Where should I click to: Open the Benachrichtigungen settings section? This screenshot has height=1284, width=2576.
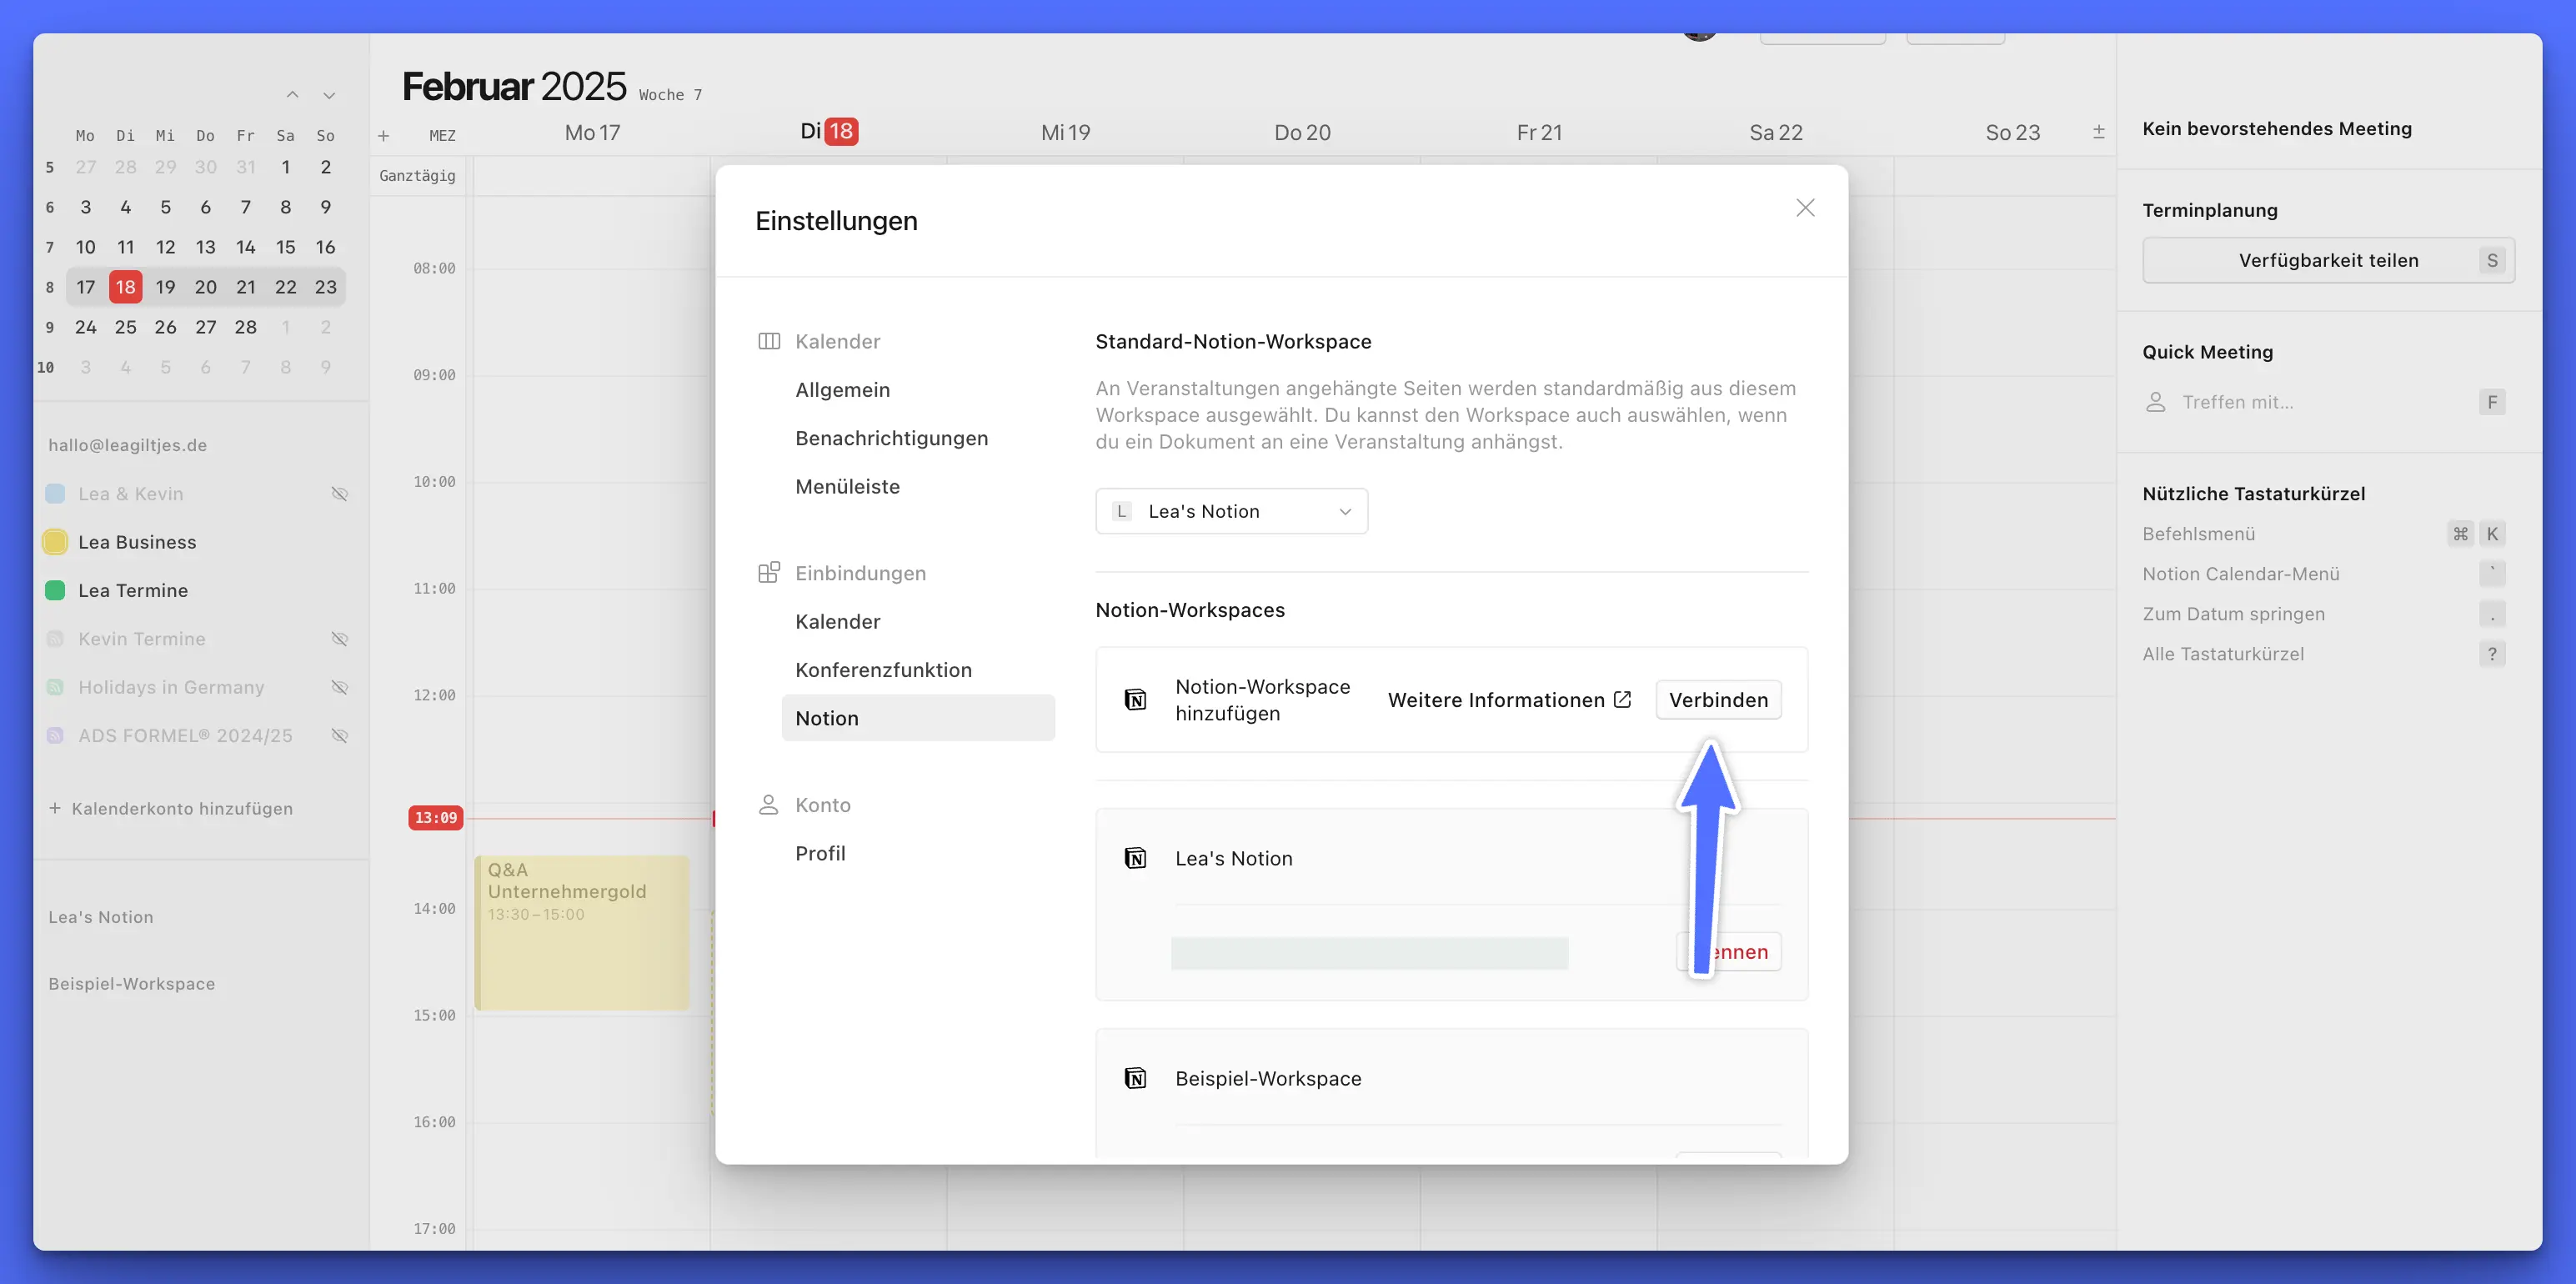(x=891, y=438)
